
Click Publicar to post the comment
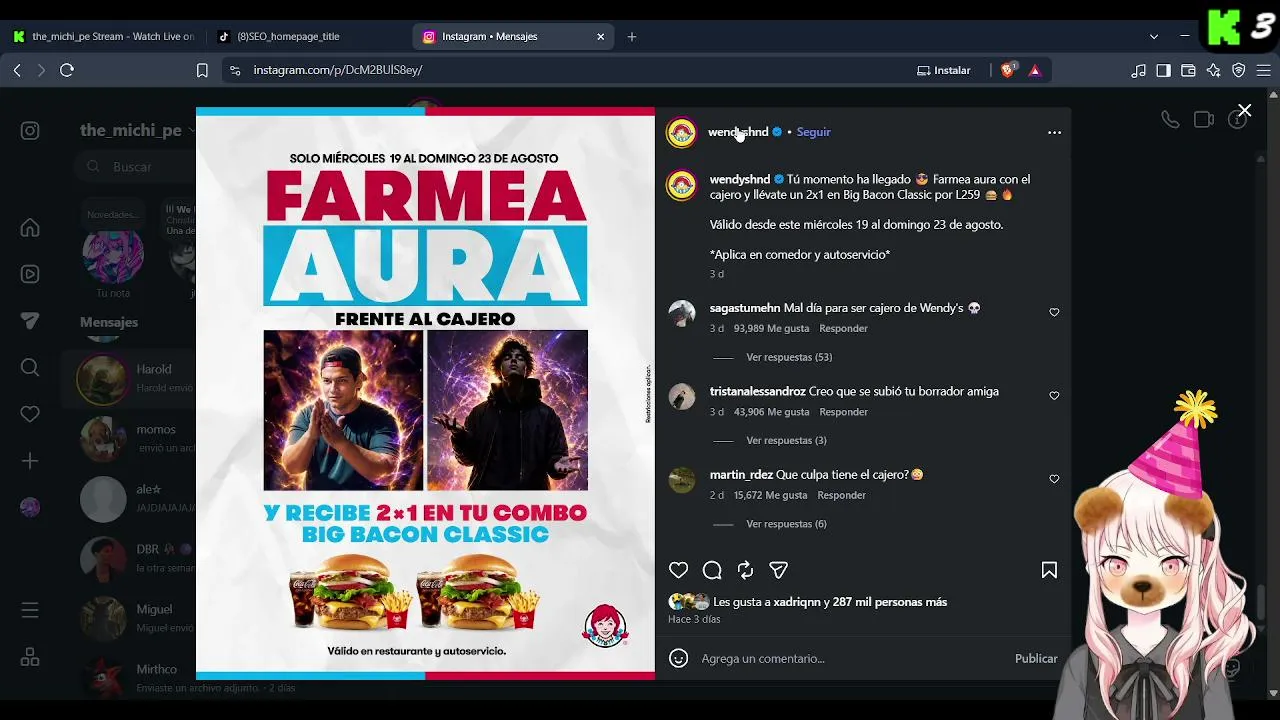coord(1036,658)
